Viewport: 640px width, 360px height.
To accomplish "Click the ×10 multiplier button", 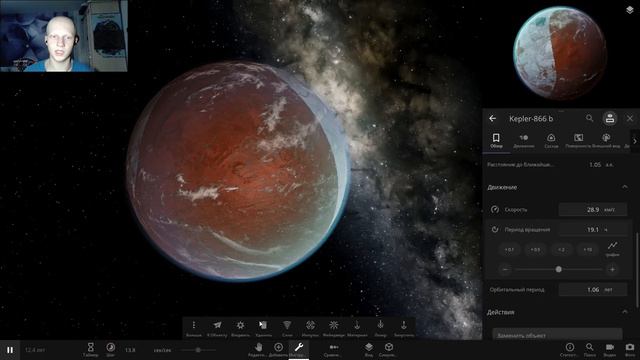I will [x=588, y=249].
